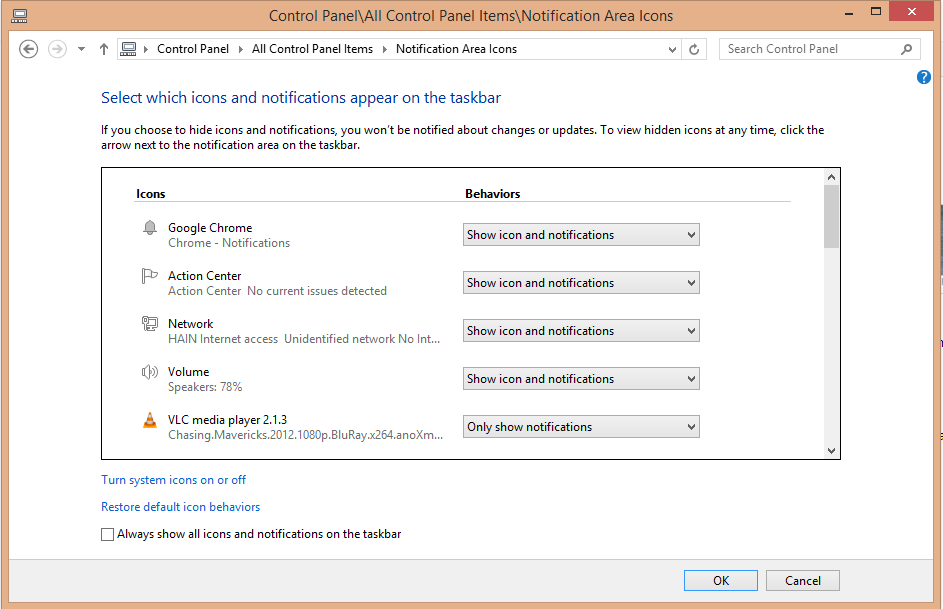Click the VLC media player cone icon
943x609 pixels.
(x=150, y=420)
